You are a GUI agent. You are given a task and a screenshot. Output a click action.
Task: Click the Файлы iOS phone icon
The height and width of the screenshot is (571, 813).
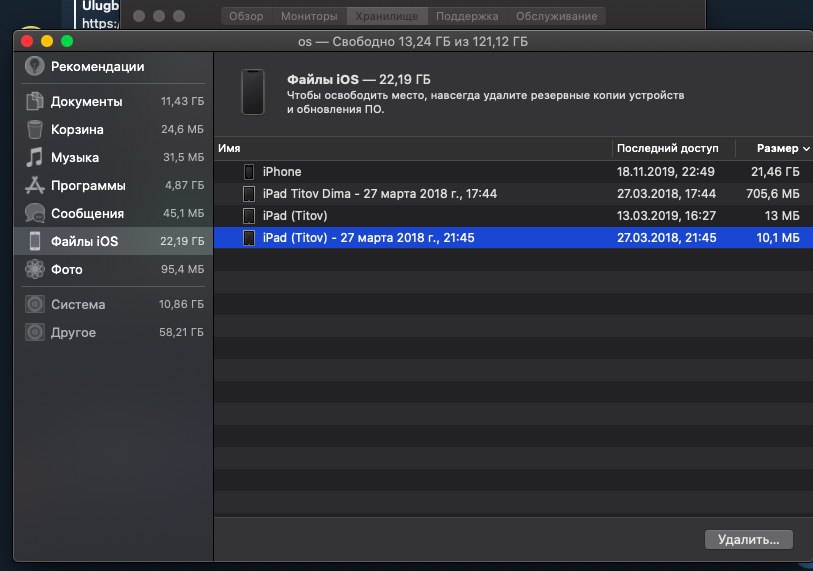coord(35,241)
